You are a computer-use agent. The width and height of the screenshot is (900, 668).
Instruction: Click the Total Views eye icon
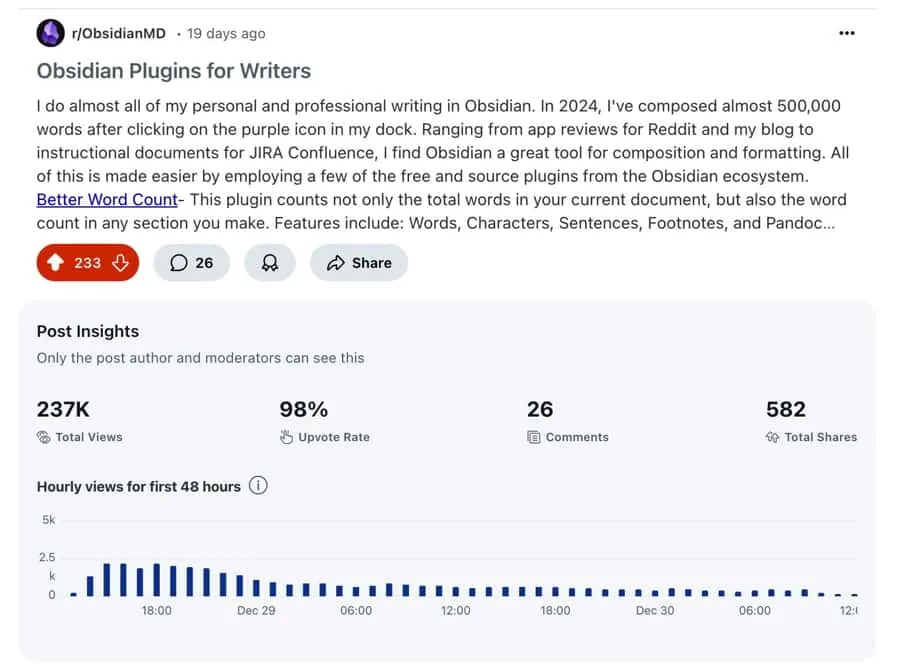(x=44, y=437)
